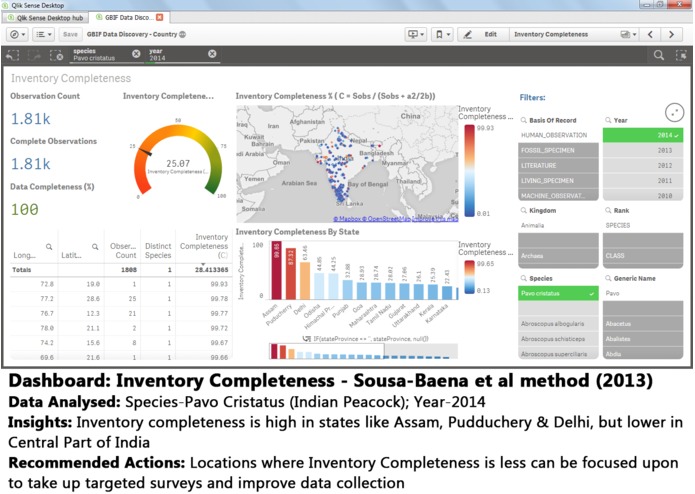The height and width of the screenshot is (494, 695).
Task: Open the list view menu
Action: pyautogui.click(x=43, y=34)
